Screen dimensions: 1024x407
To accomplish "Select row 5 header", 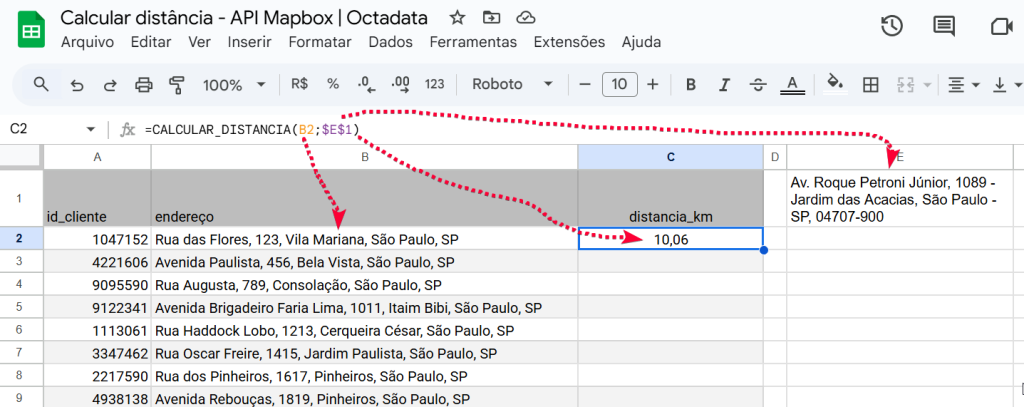I will 21,307.
